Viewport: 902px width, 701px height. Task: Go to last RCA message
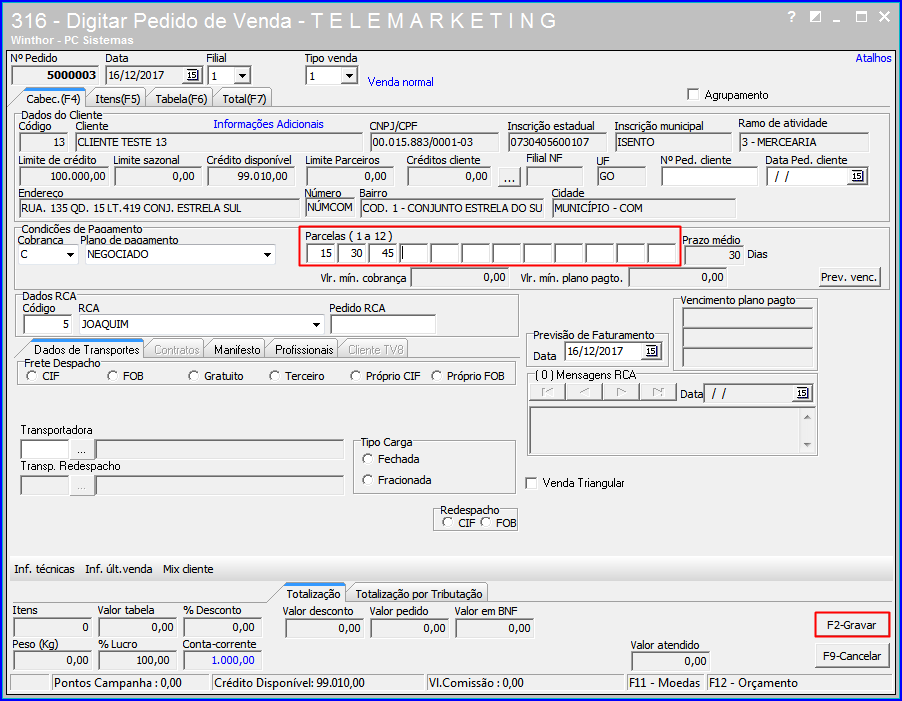click(x=658, y=392)
